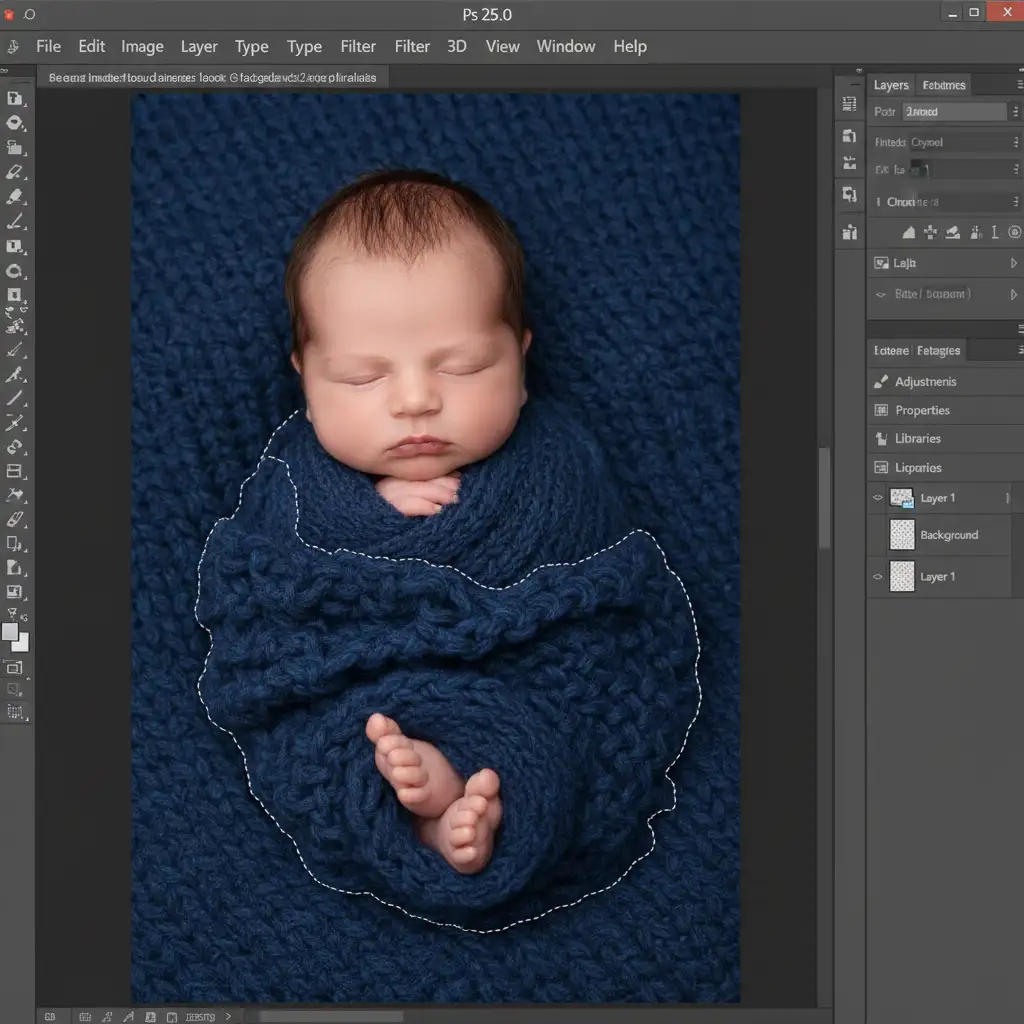Open the Adjustments panel entry
Image resolution: width=1024 pixels, height=1024 pixels.
(925, 382)
